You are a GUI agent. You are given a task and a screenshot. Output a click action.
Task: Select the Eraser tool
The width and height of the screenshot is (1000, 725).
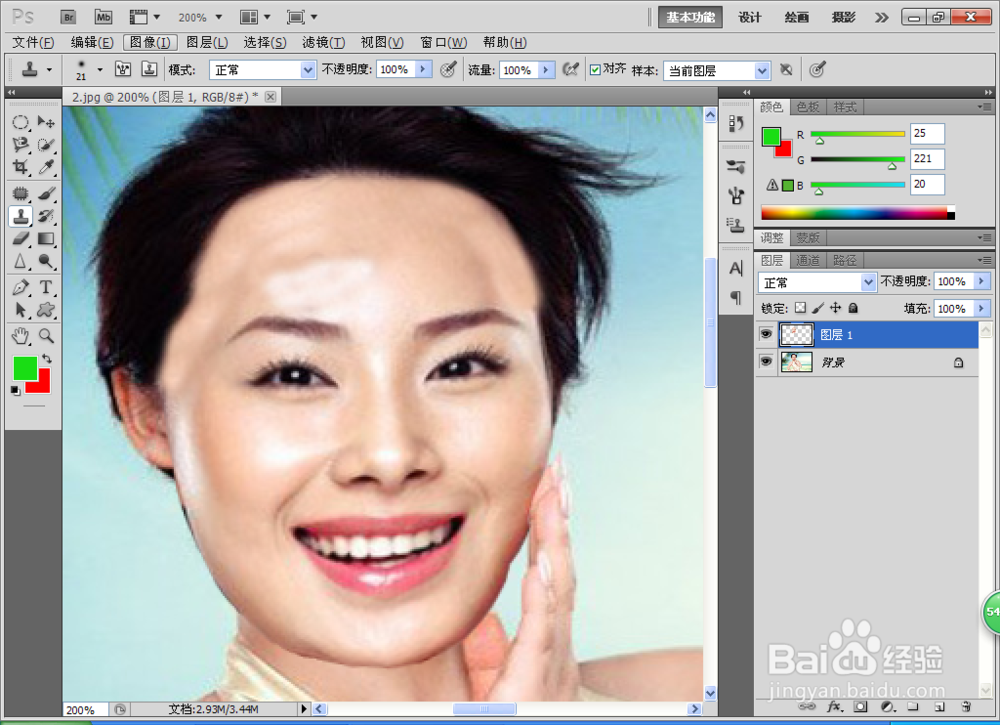pyautogui.click(x=20, y=238)
